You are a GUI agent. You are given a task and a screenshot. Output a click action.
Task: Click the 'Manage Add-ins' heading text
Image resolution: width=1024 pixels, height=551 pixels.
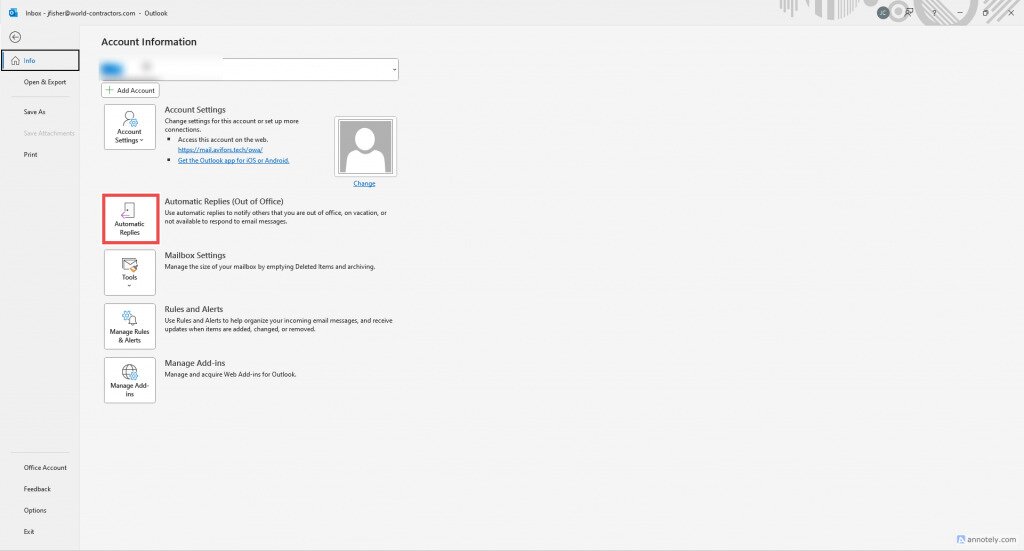[x=195, y=363]
